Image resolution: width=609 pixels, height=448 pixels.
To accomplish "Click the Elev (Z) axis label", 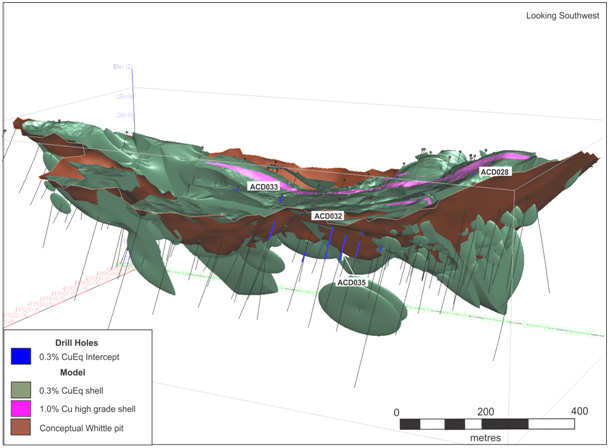I will pos(124,67).
